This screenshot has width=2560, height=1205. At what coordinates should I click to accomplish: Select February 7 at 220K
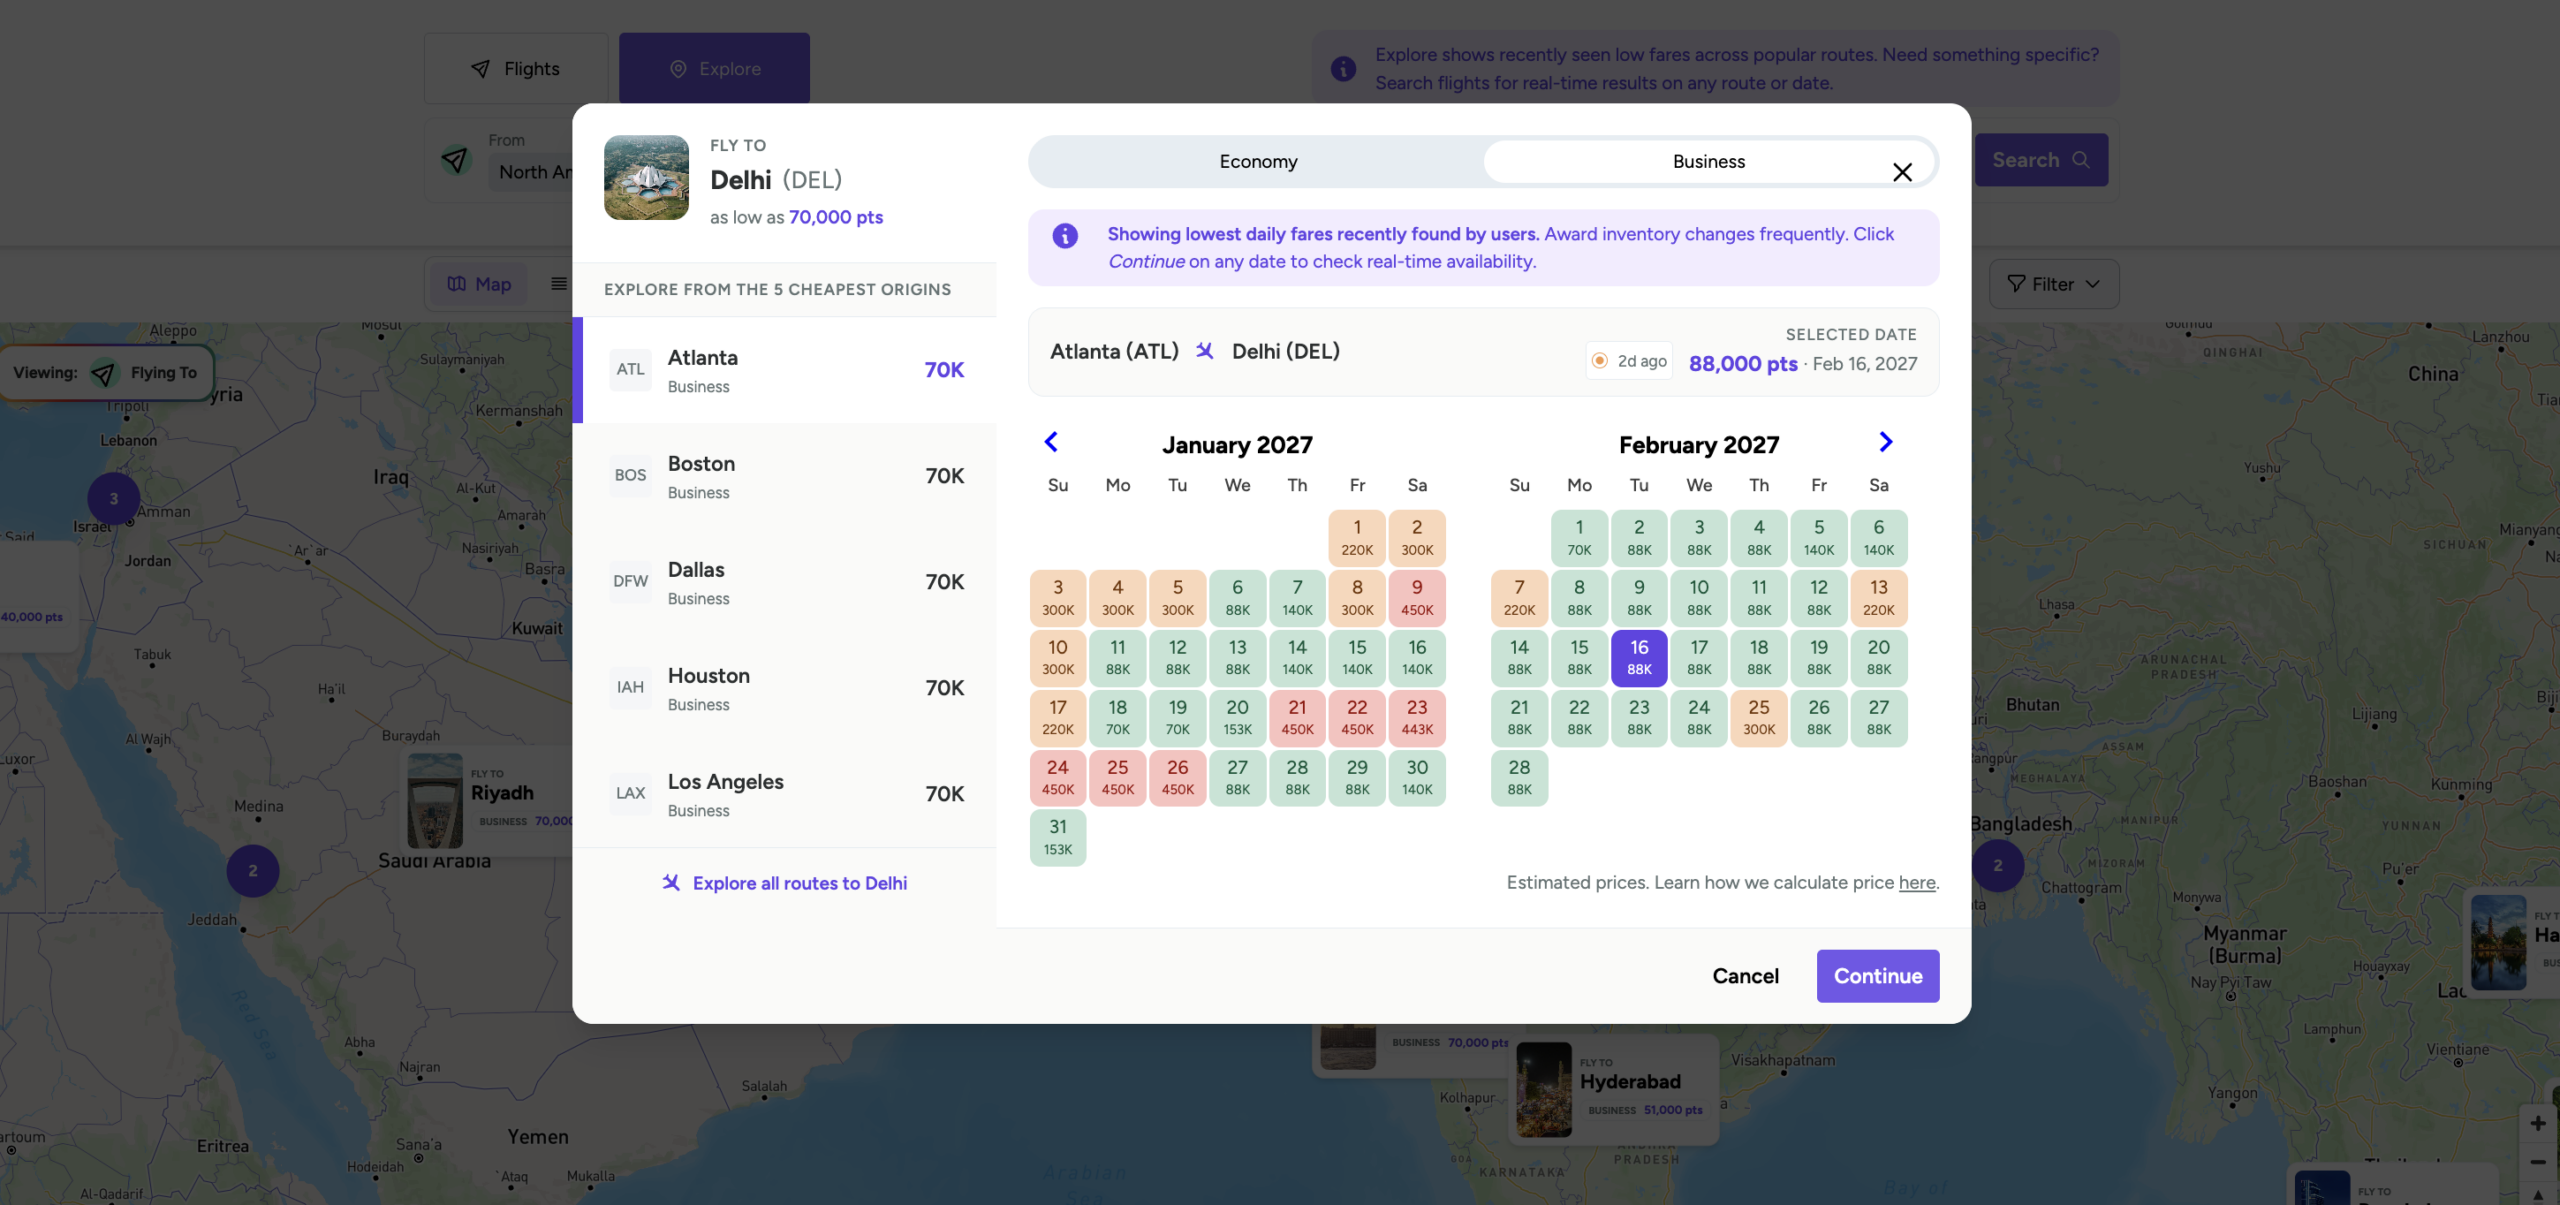[x=1519, y=598]
